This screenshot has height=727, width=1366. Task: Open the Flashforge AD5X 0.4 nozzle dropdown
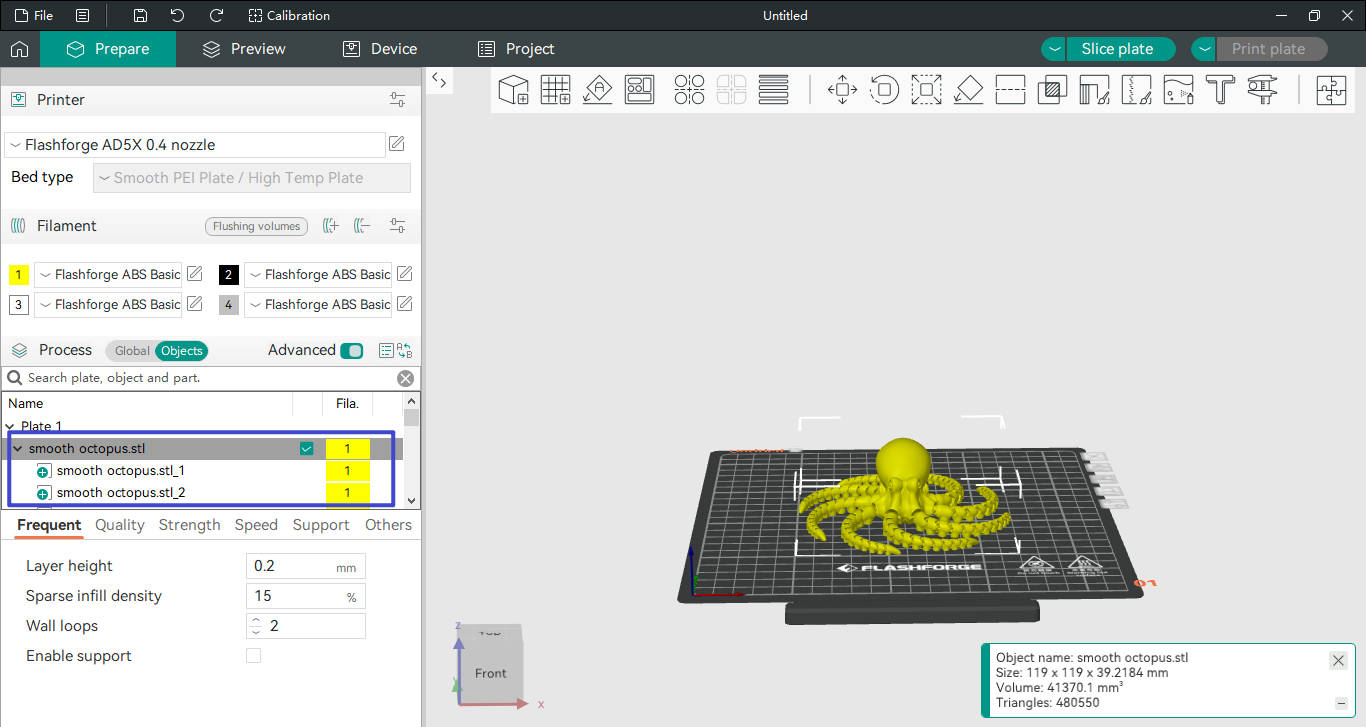point(195,145)
